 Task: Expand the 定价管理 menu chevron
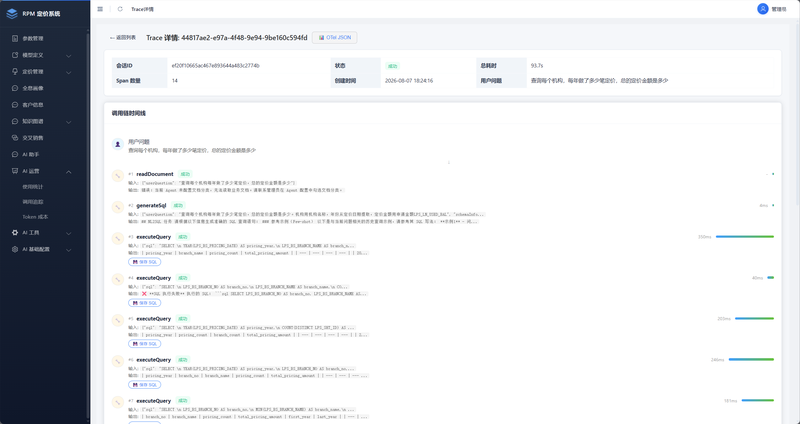[69, 72]
